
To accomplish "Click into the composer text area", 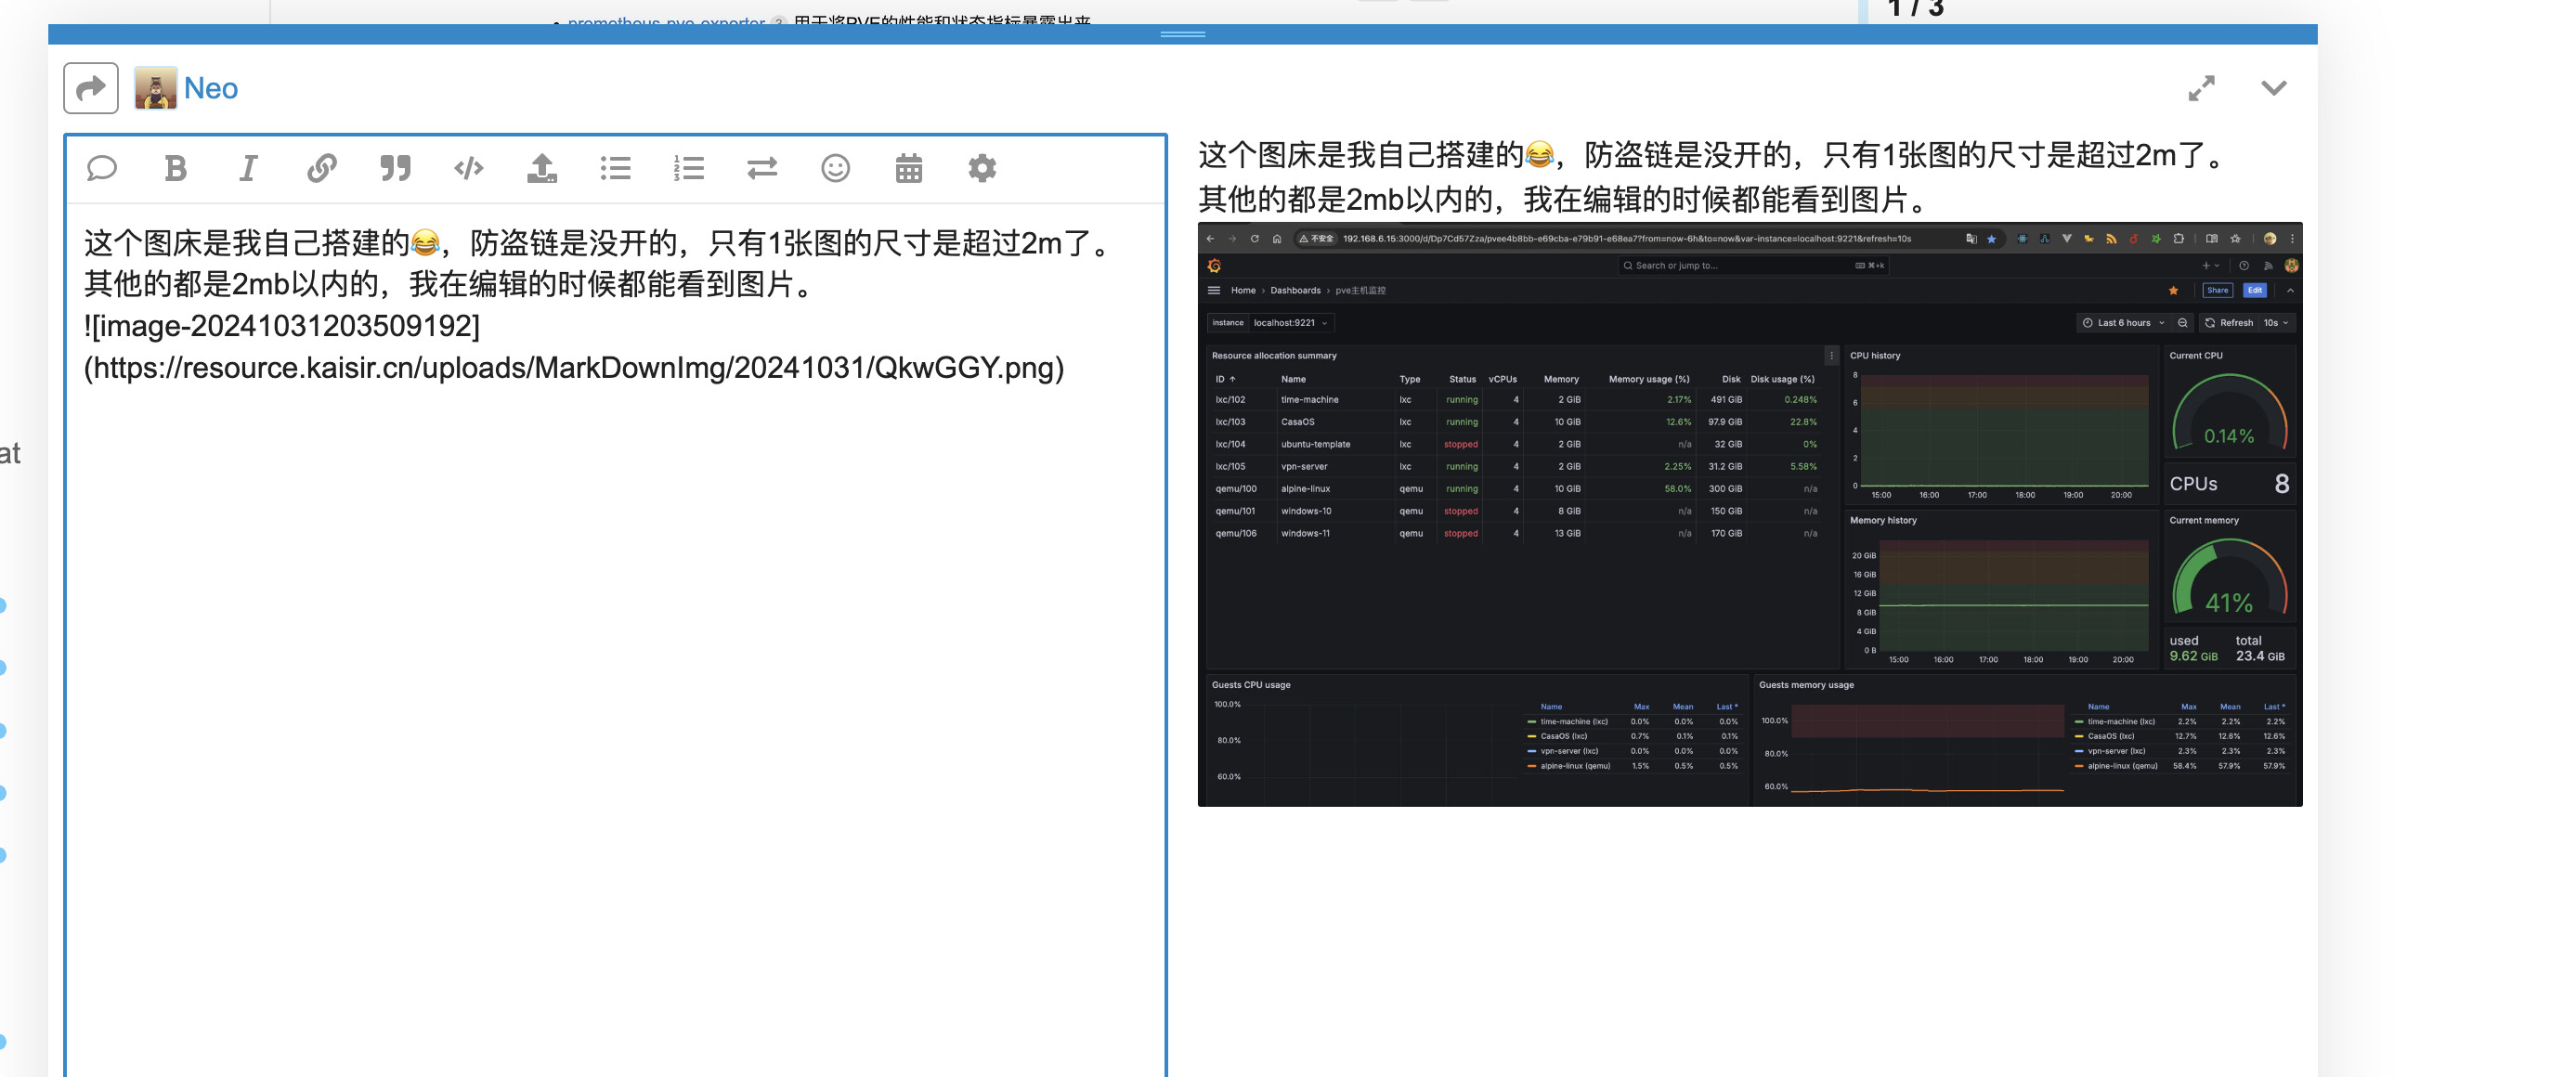I will click(x=615, y=640).
